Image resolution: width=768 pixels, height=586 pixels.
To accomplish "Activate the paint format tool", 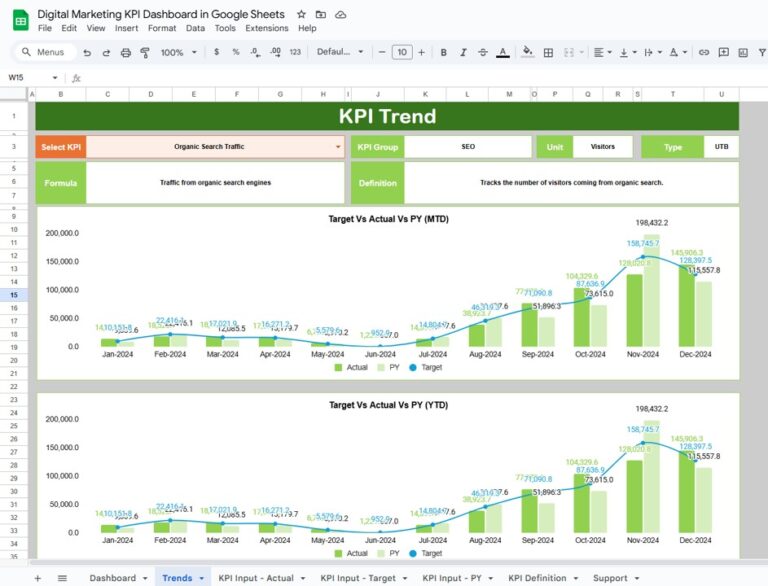I will pos(145,52).
